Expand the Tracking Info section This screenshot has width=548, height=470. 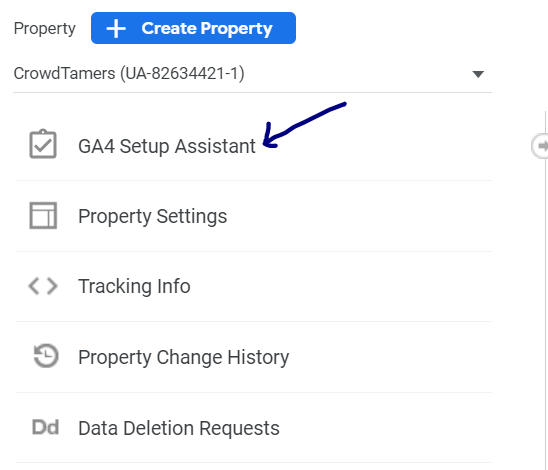tap(254, 287)
